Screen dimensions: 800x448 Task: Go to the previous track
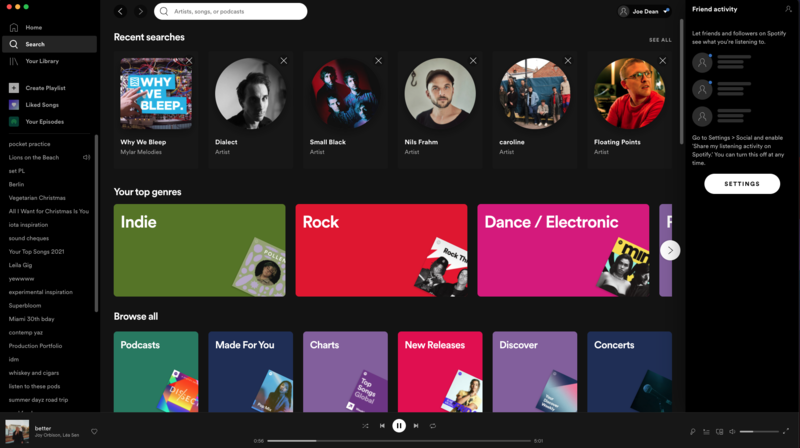coord(382,426)
